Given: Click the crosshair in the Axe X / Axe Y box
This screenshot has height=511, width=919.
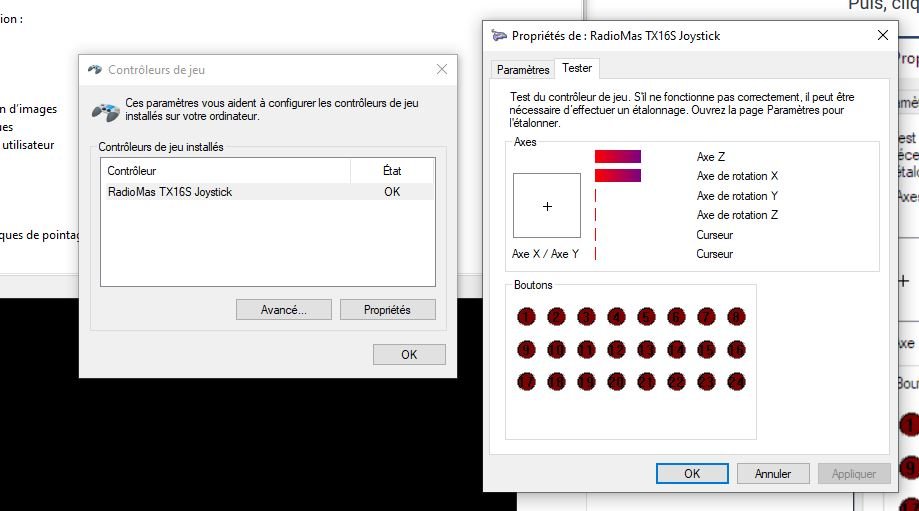Looking at the screenshot, I should tap(547, 206).
